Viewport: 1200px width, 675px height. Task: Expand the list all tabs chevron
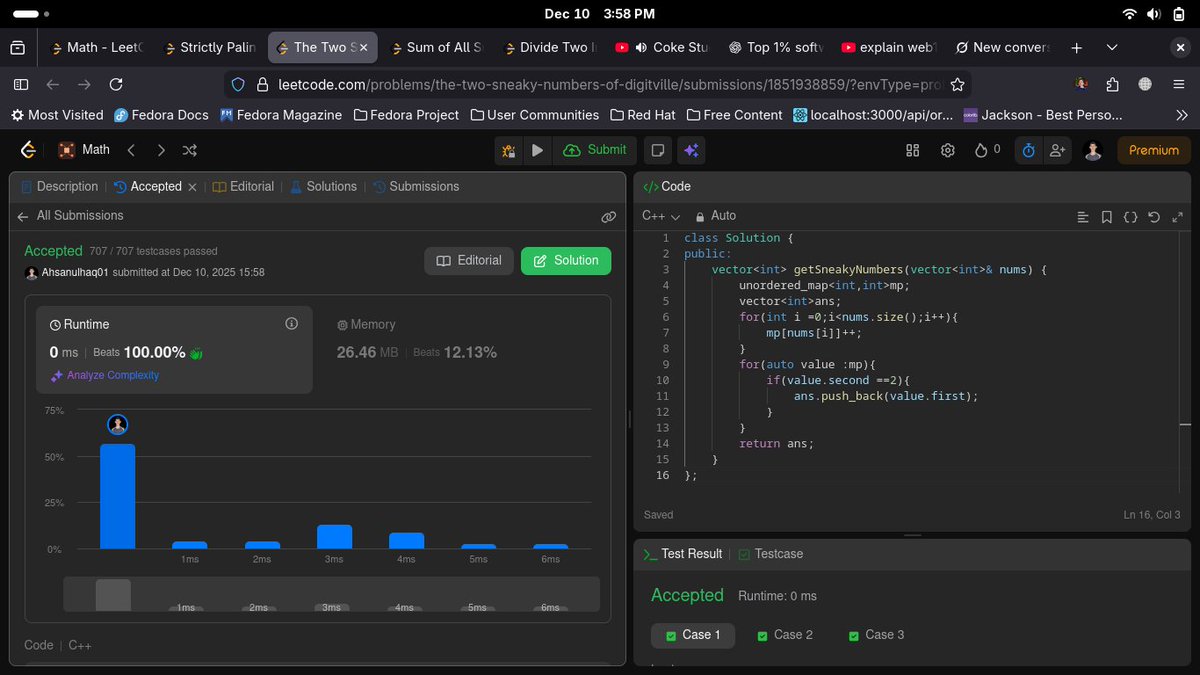point(1112,47)
